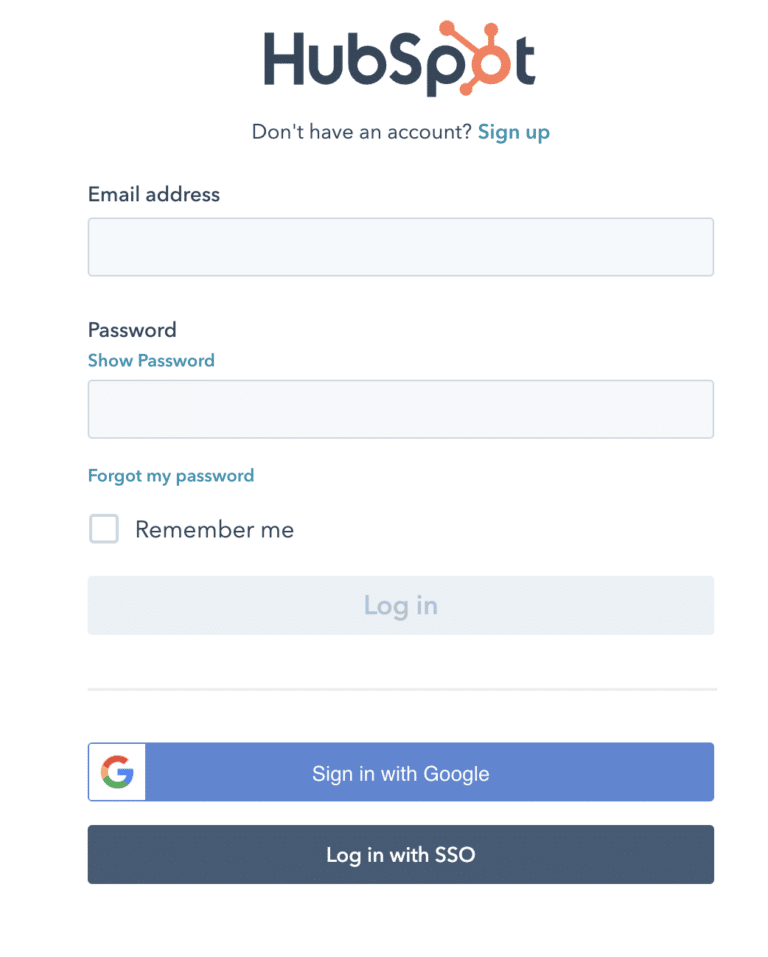This screenshot has height=957, width=768.
Task: Click Log in with SSO
Action: pos(400,854)
